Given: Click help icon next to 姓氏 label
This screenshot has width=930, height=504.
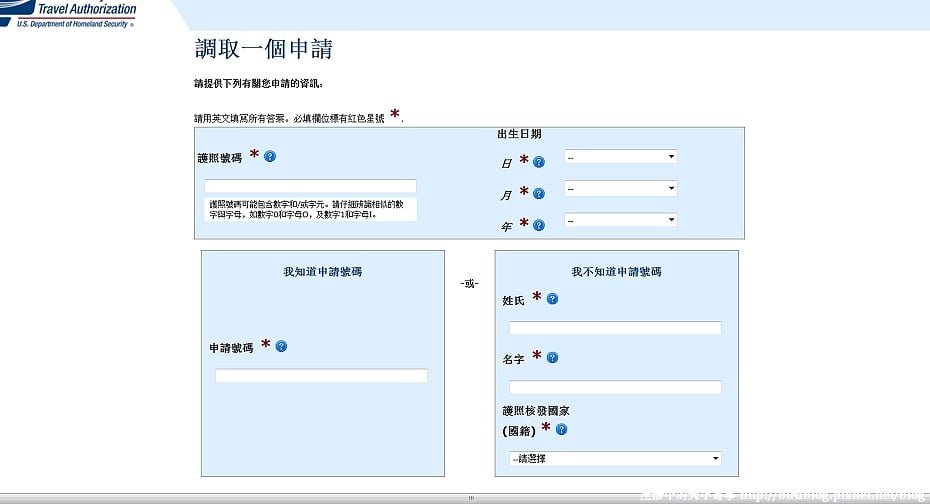Looking at the screenshot, I should click(x=552, y=298).
